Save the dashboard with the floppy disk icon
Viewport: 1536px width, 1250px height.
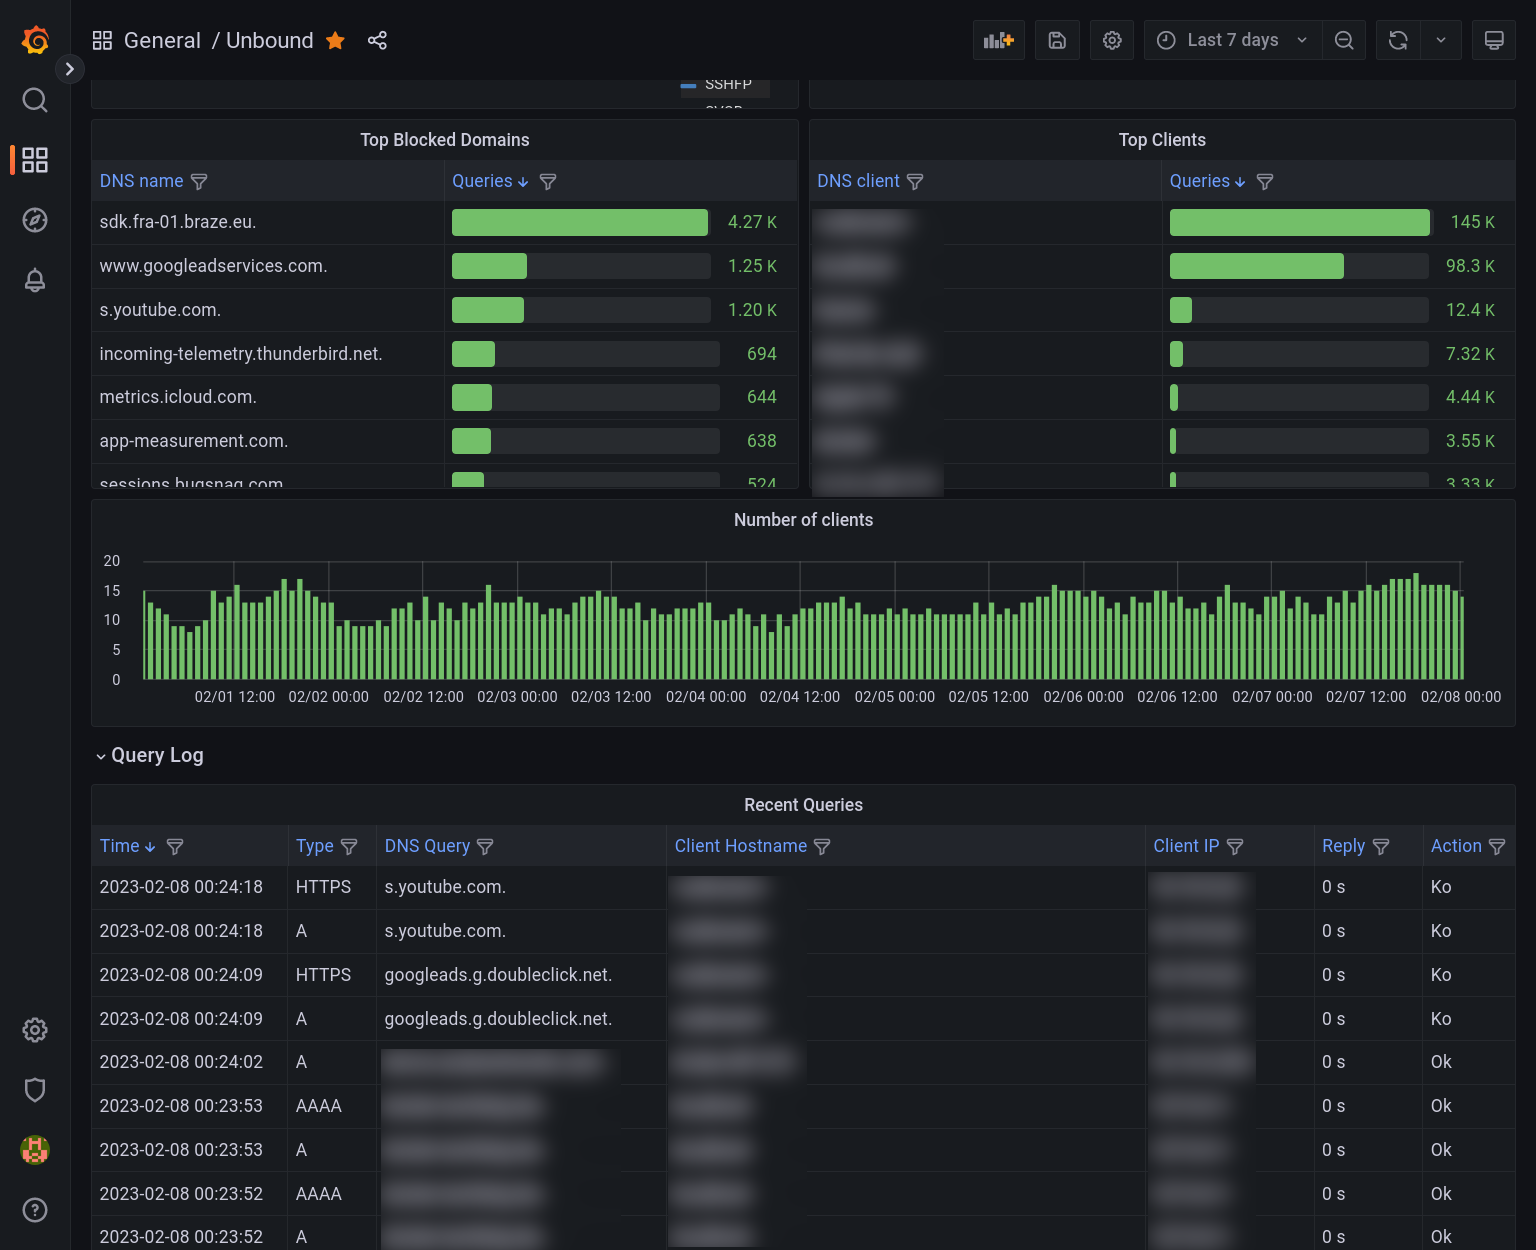point(1057,40)
